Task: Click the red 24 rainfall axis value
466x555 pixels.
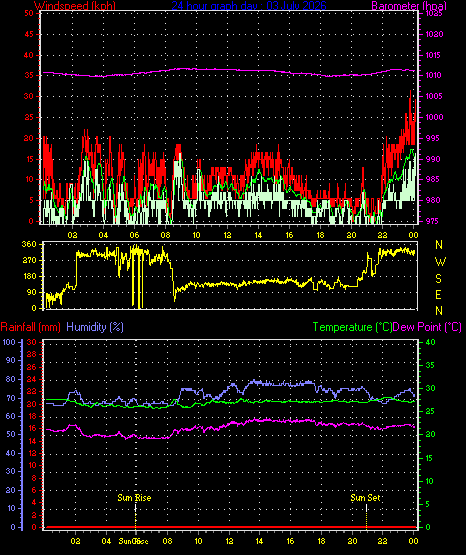Action: [x=32, y=379]
